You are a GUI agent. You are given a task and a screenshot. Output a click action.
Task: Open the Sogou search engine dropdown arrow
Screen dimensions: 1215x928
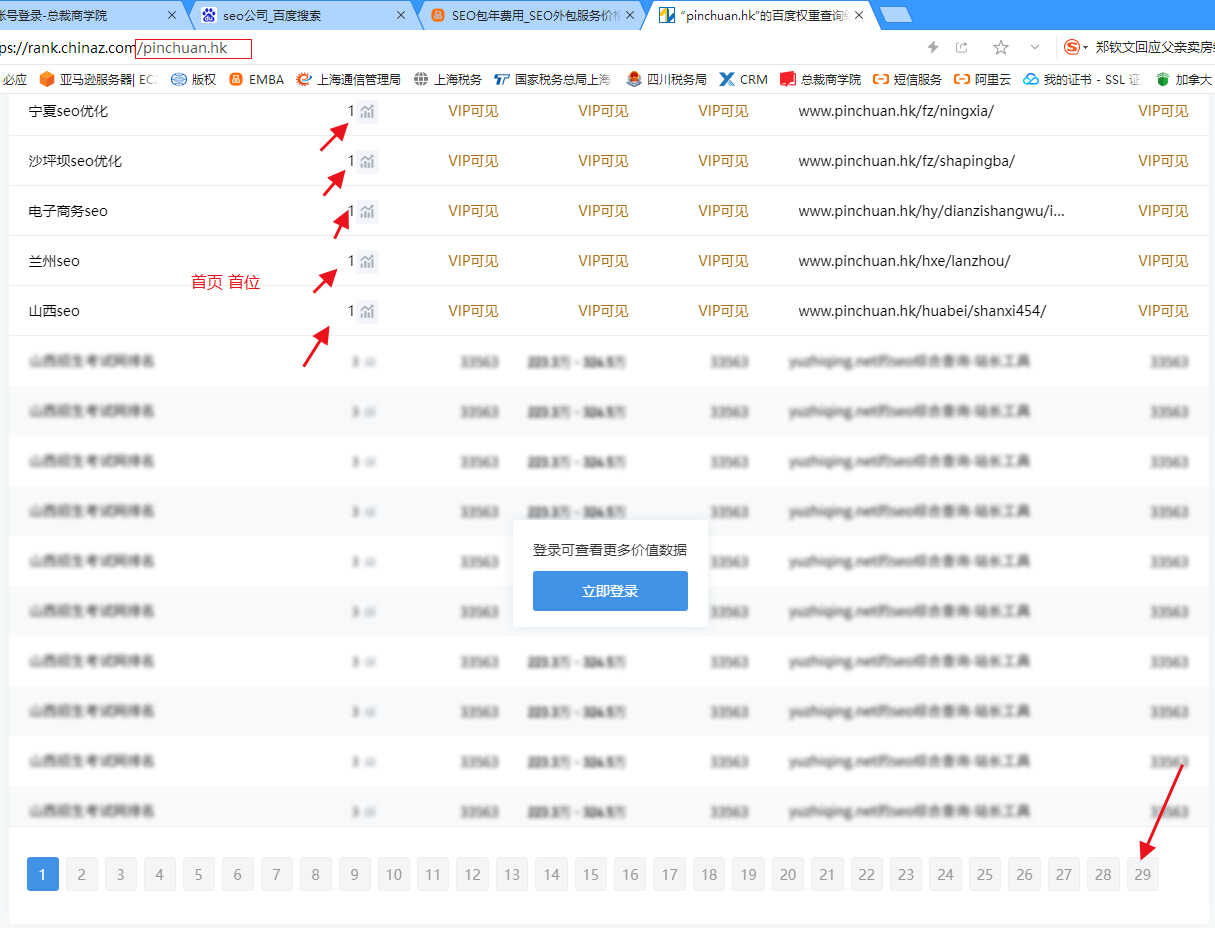(1086, 48)
